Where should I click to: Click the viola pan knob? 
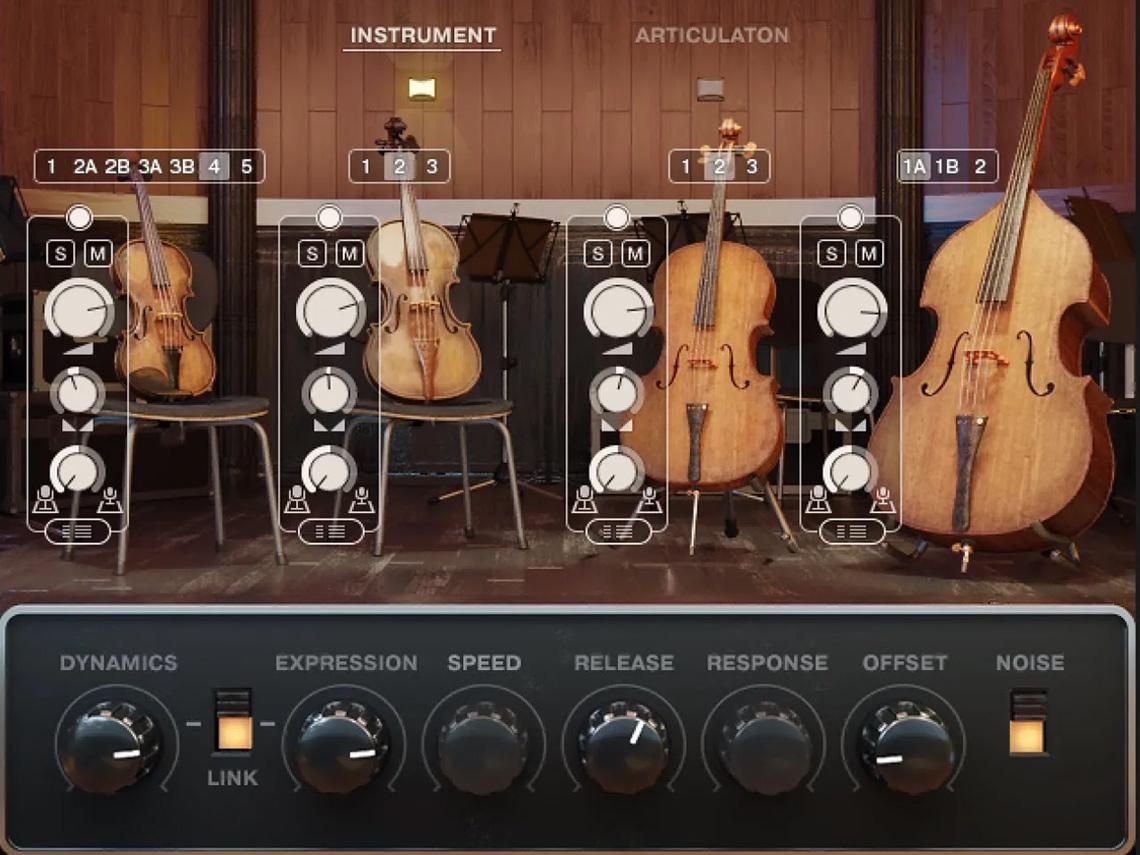coord(329,392)
